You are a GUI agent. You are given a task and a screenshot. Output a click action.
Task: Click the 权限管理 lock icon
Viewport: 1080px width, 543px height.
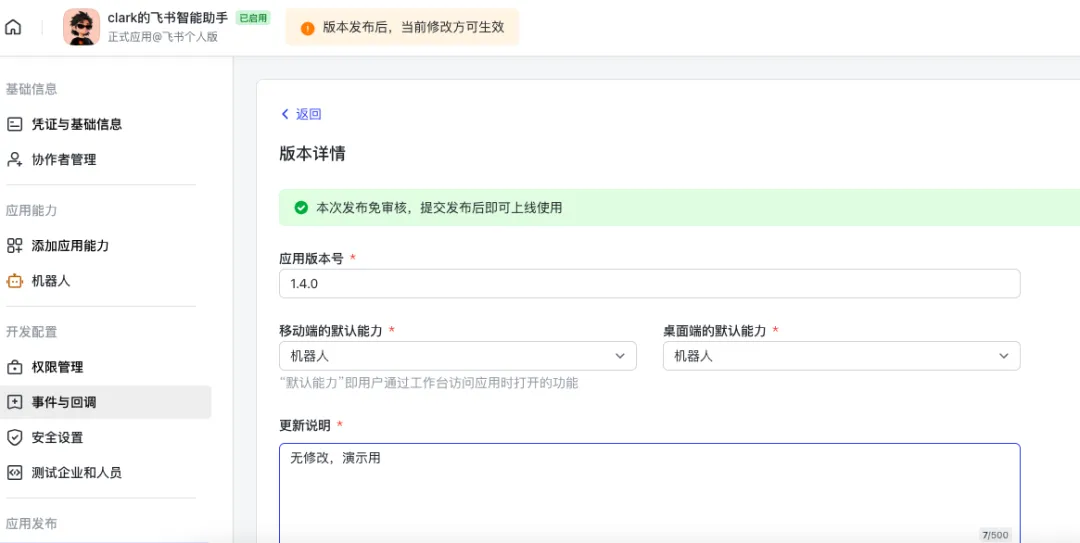[14, 367]
